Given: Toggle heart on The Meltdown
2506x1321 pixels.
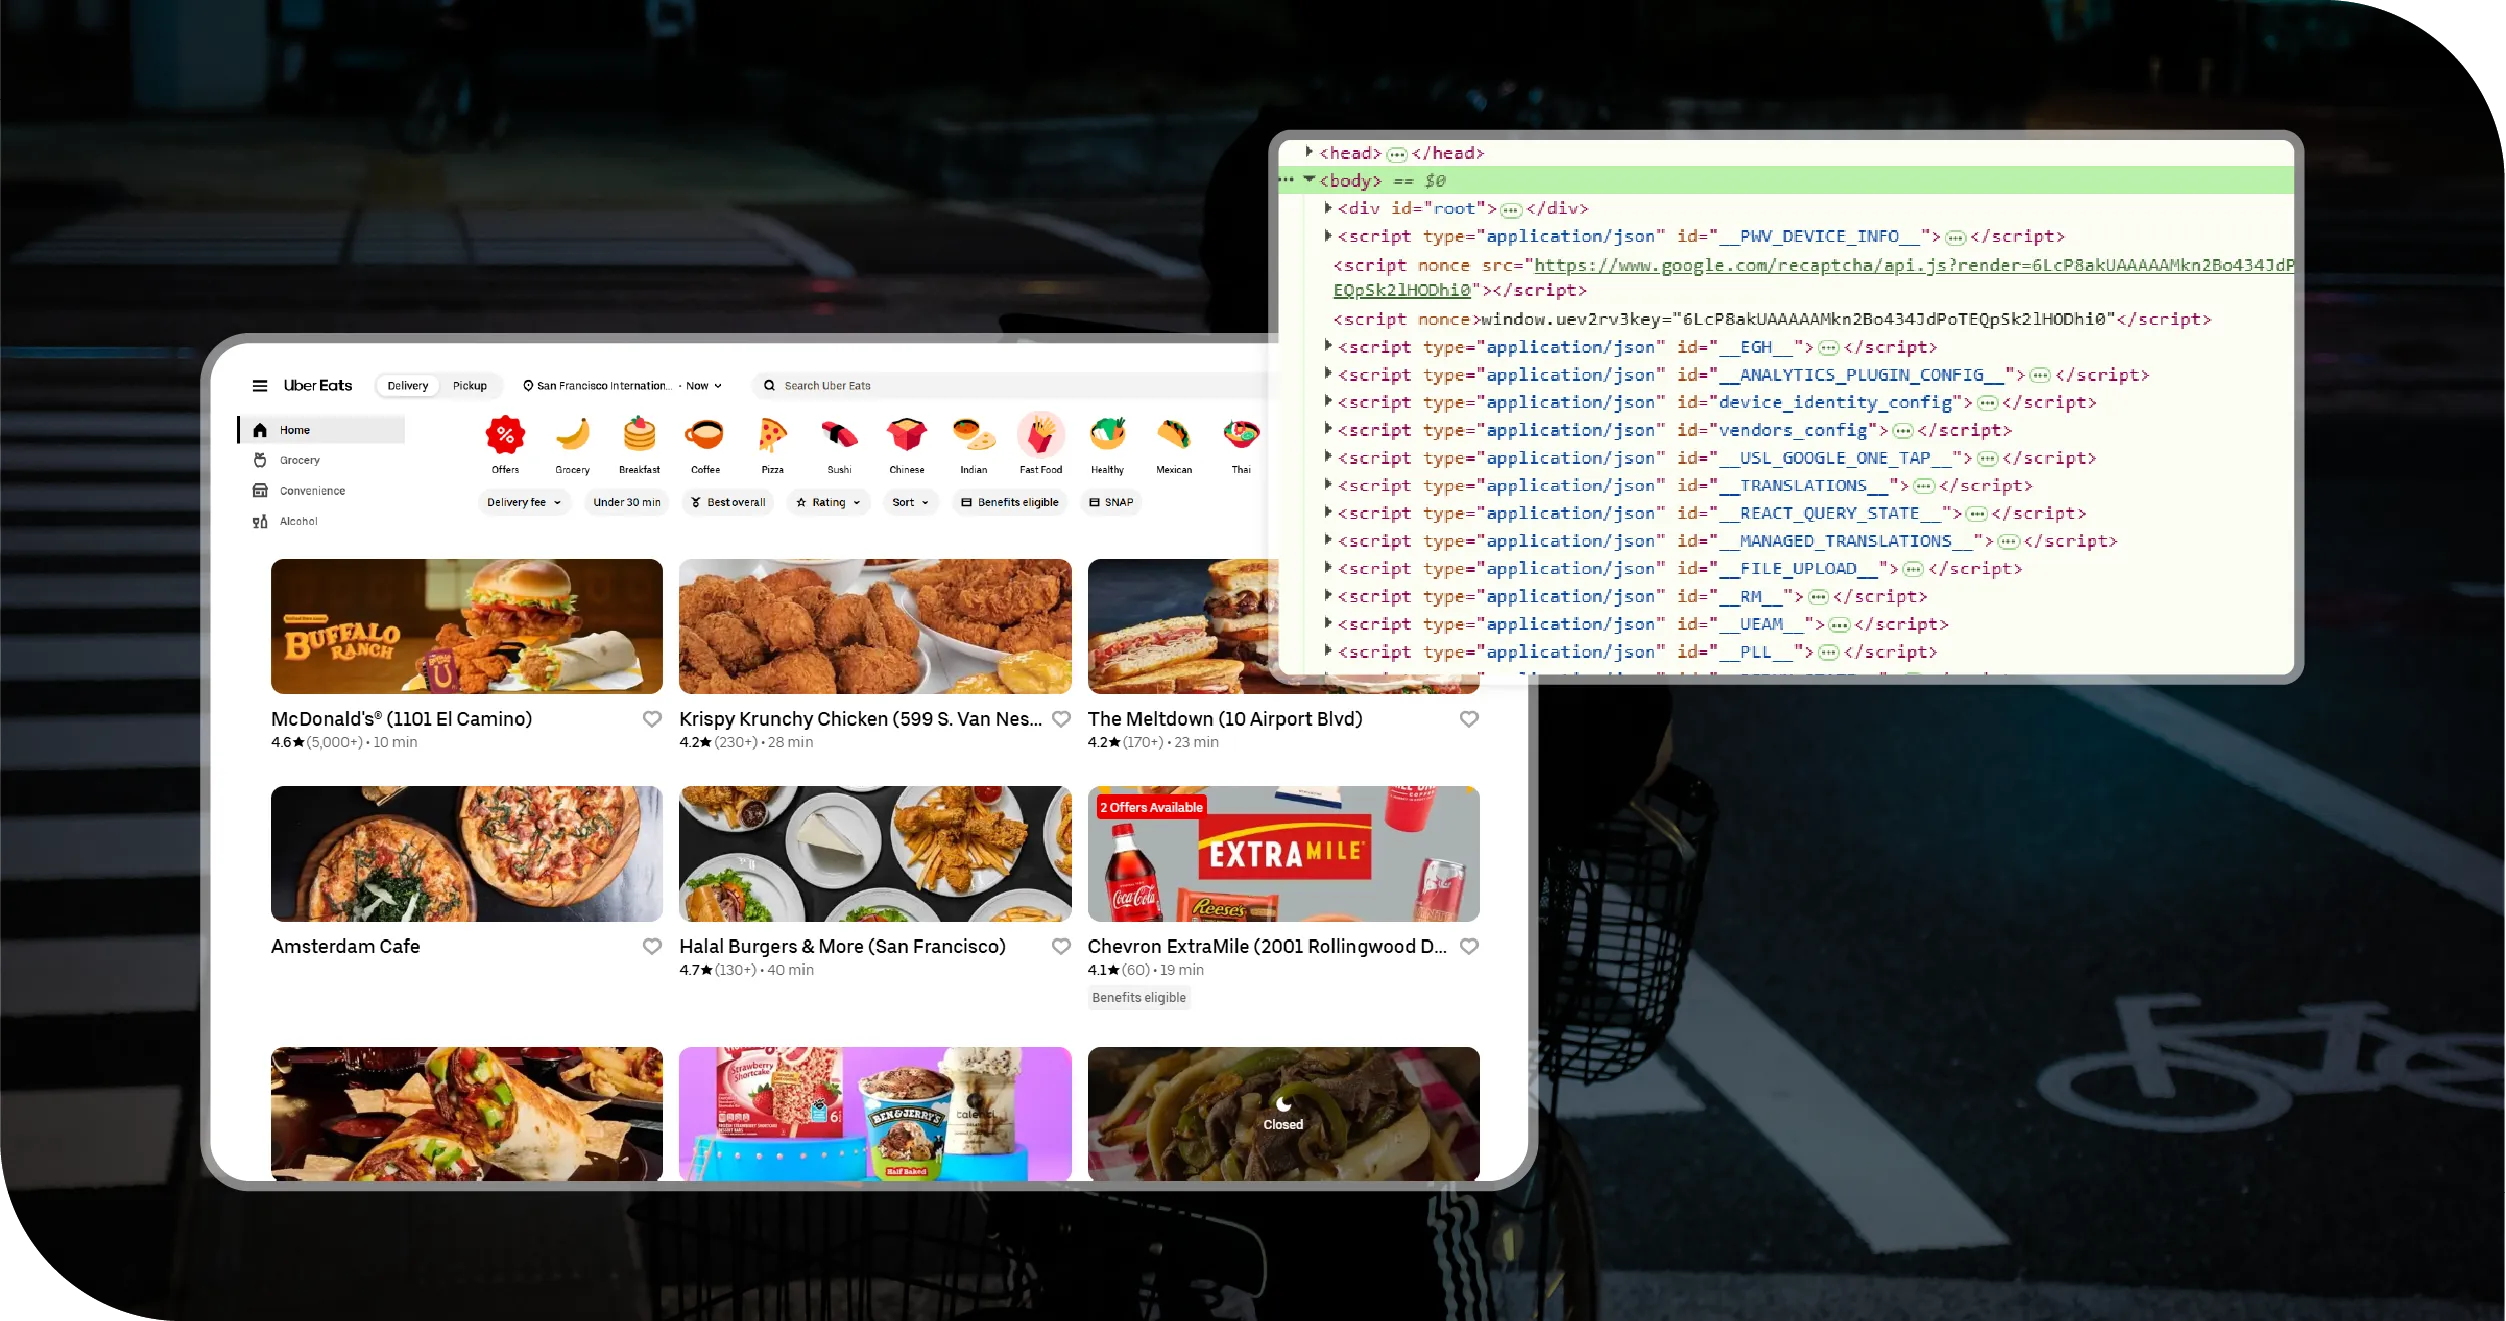Looking at the screenshot, I should coord(1468,719).
